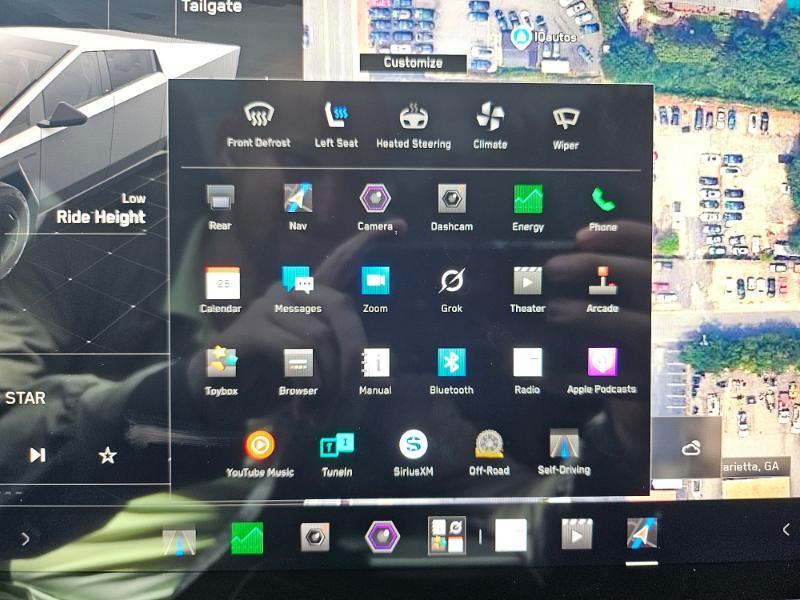Open Messages app
The image size is (800, 600).
298,289
